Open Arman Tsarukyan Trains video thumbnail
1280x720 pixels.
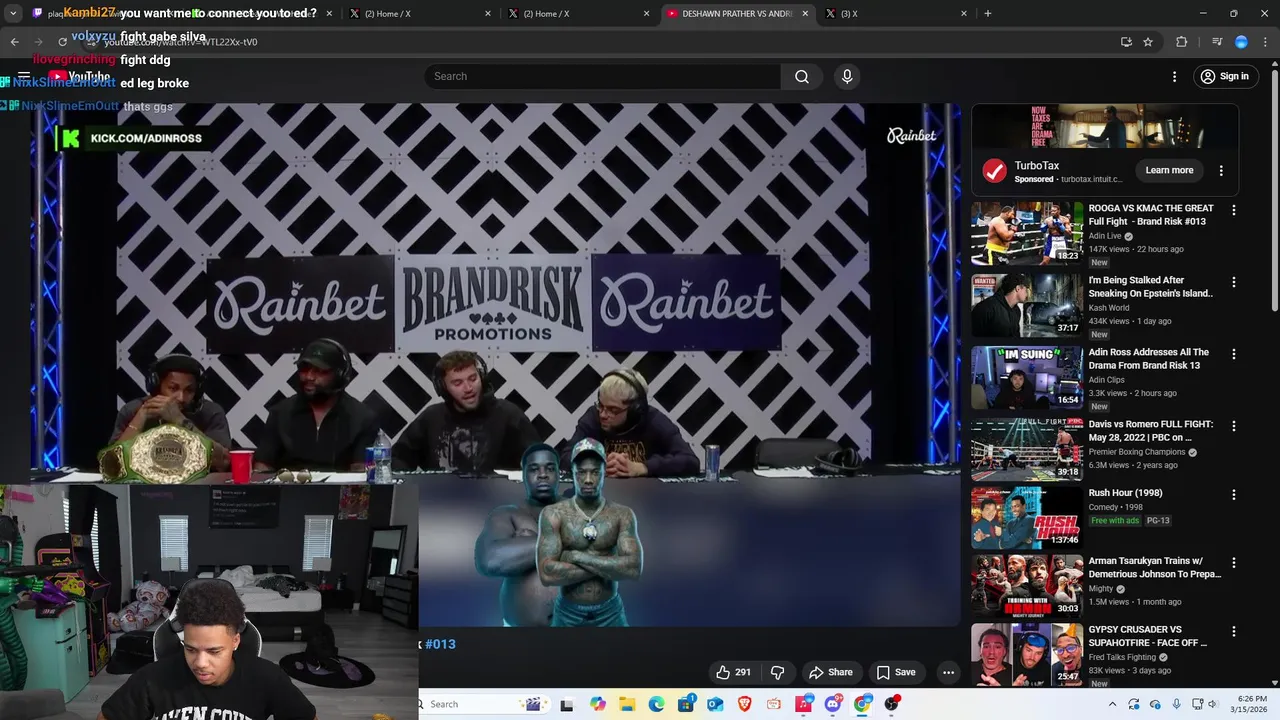(1026, 586)
